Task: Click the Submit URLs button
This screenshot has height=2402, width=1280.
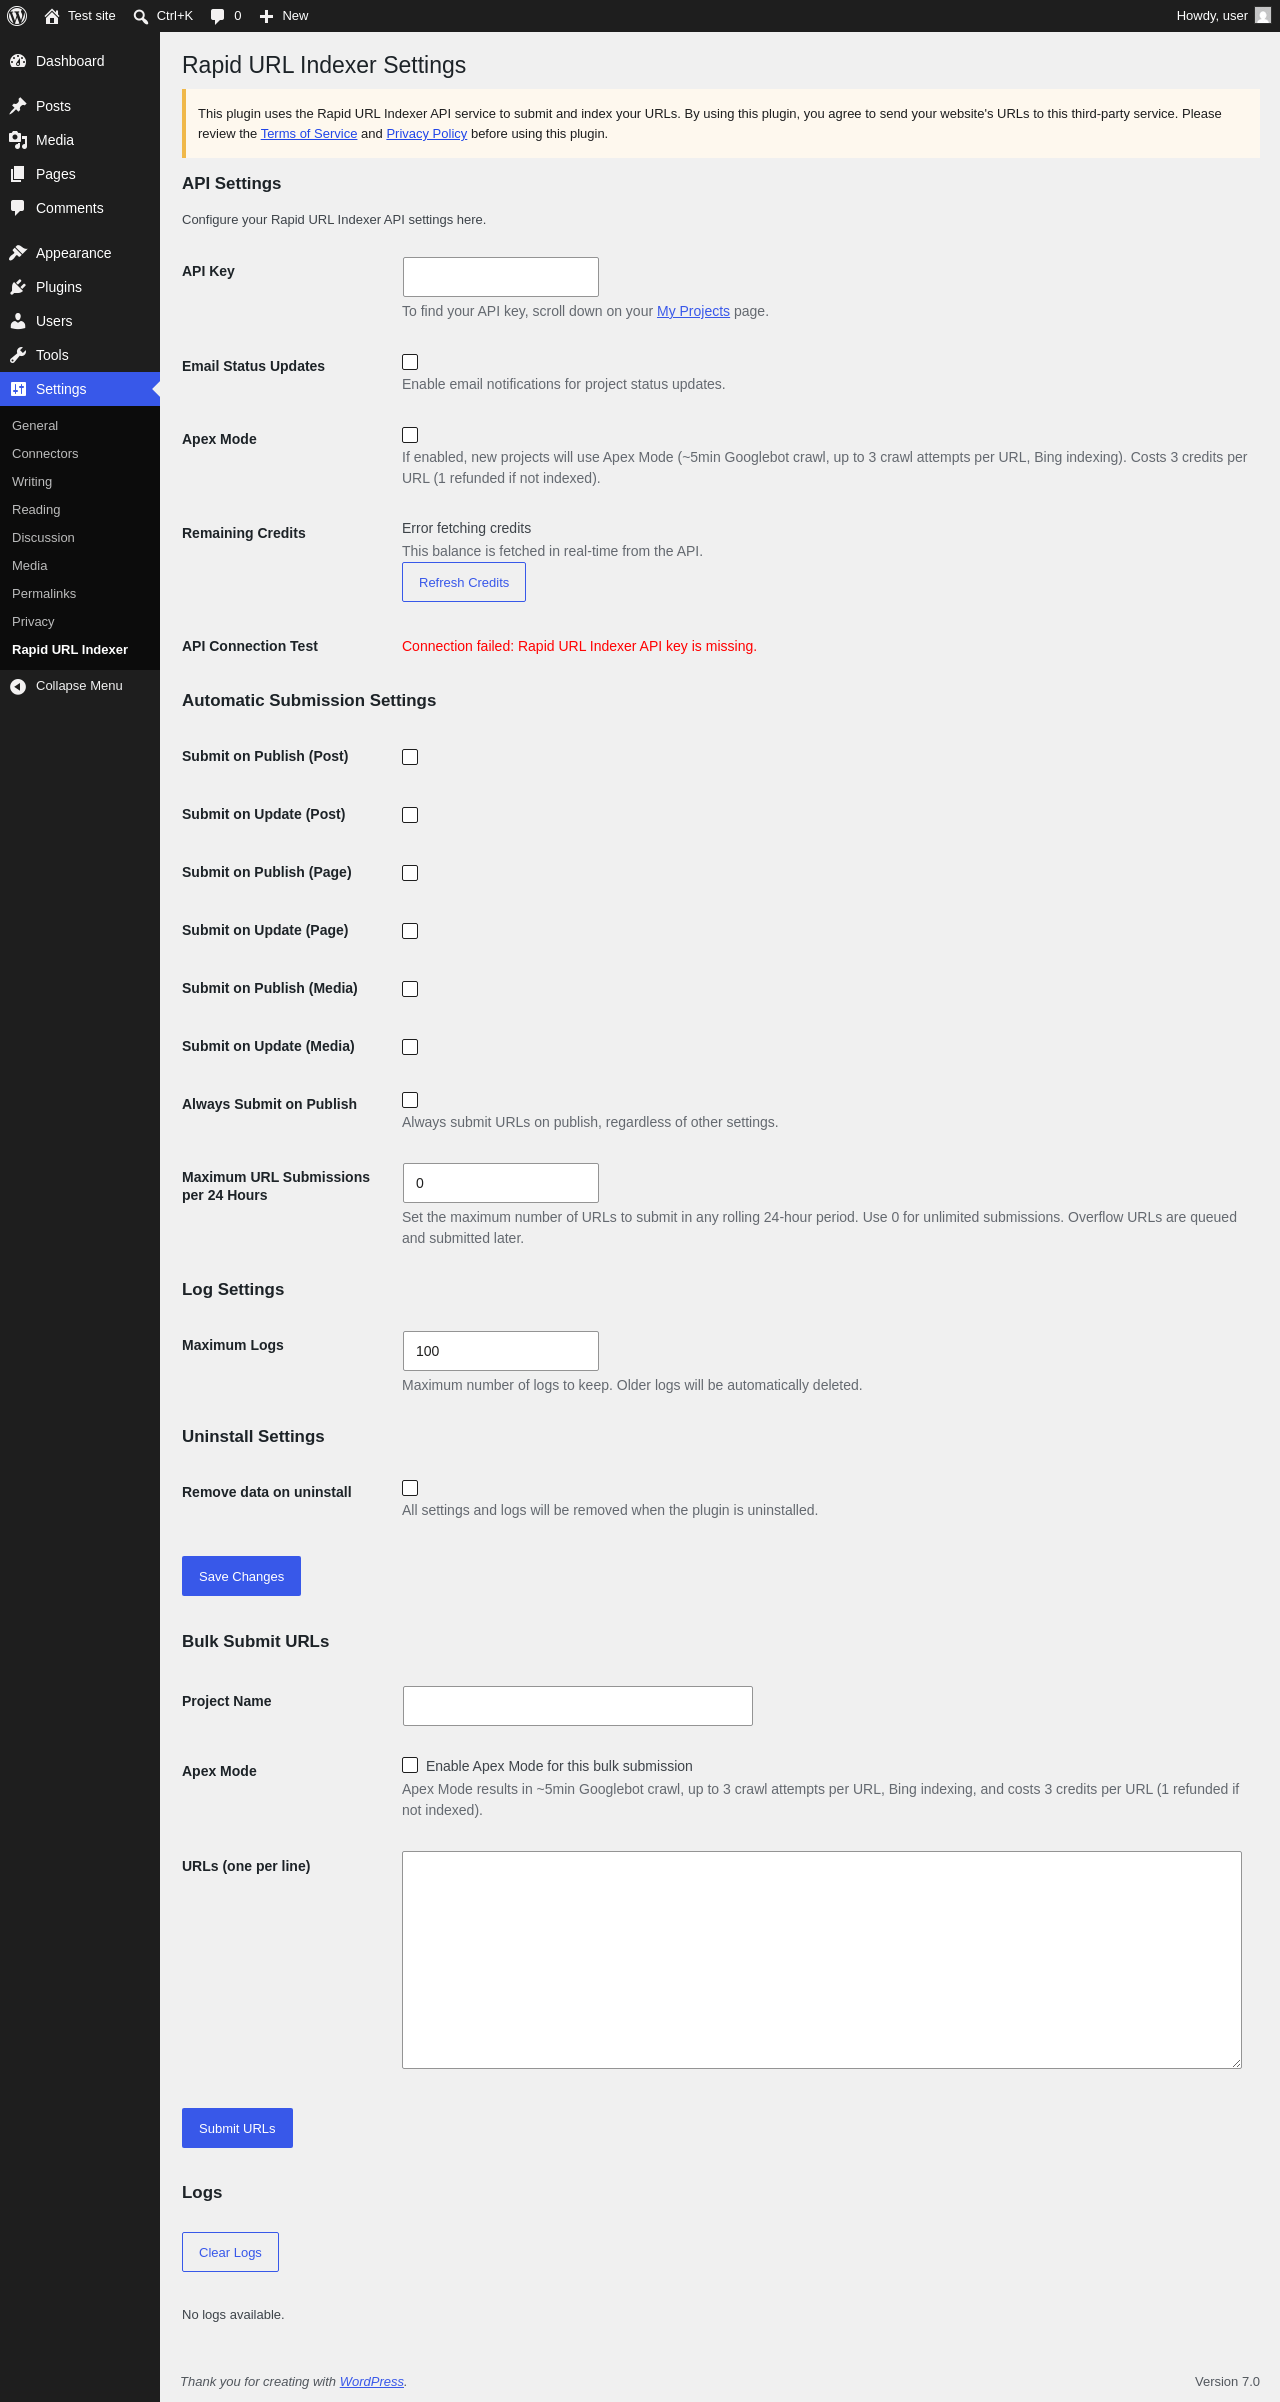Action: [x=237, y=2128]
